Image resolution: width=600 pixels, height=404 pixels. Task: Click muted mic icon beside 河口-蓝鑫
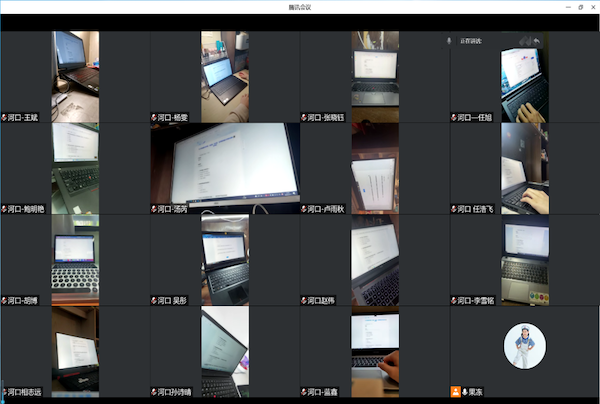(304, 392)
